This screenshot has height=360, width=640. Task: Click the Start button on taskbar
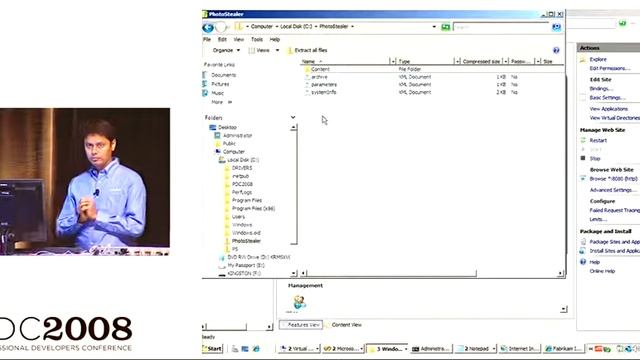212,349
